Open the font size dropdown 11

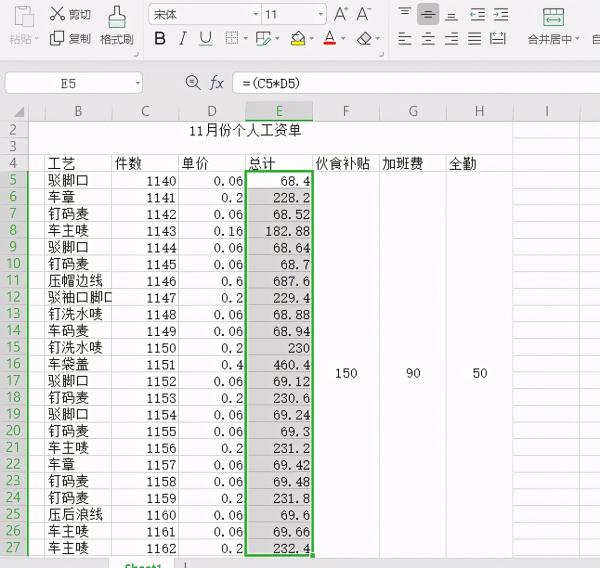tap(321, 15)
